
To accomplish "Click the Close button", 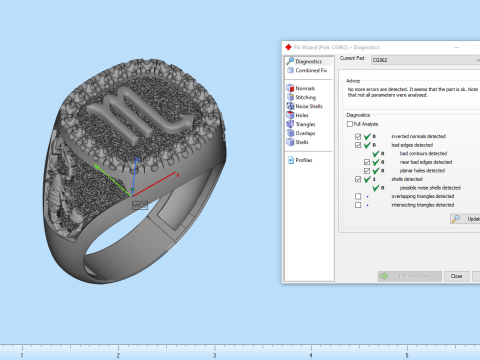I will point(456,276).
